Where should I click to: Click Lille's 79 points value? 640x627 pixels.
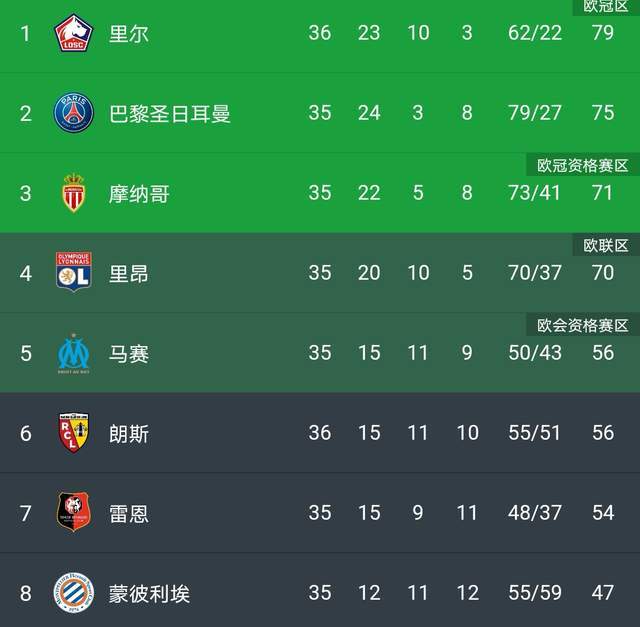coord(603,33)
